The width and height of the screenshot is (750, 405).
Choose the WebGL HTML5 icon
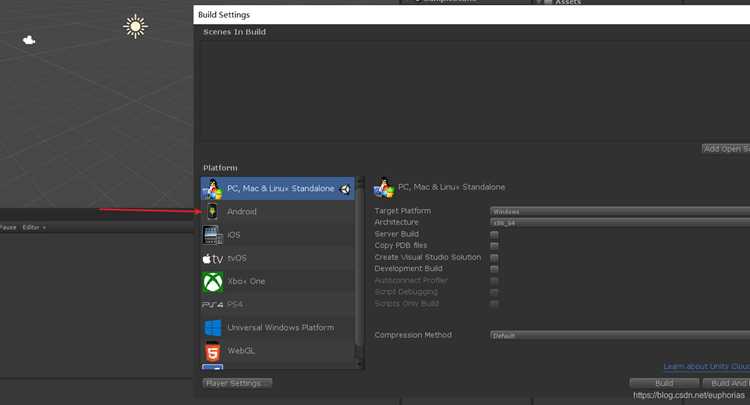[x=212, y=351]
